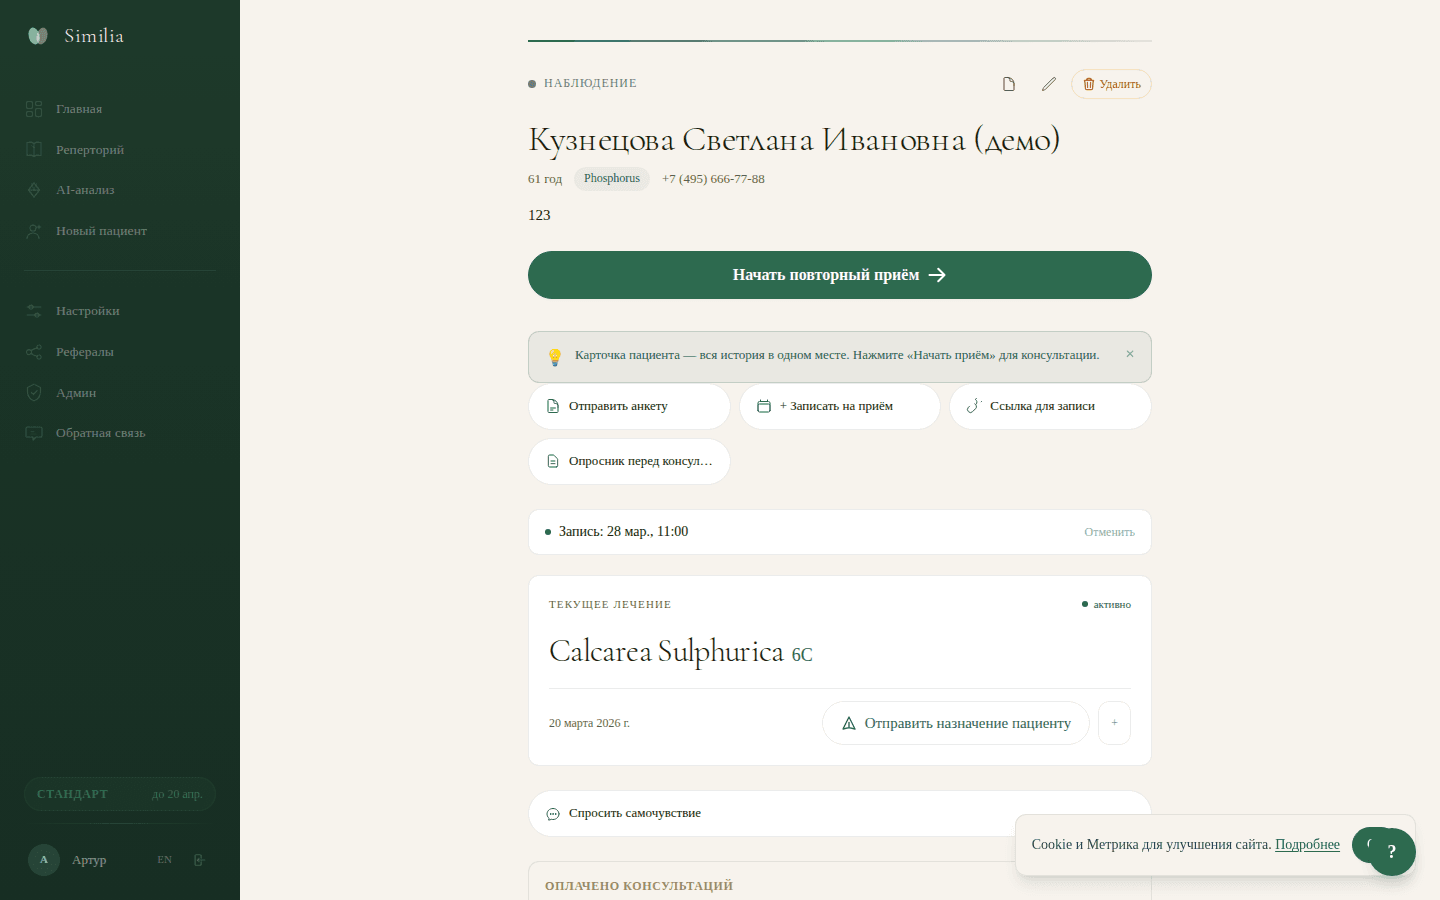Open patient document via the page icon

click(x=1008, y=84)
